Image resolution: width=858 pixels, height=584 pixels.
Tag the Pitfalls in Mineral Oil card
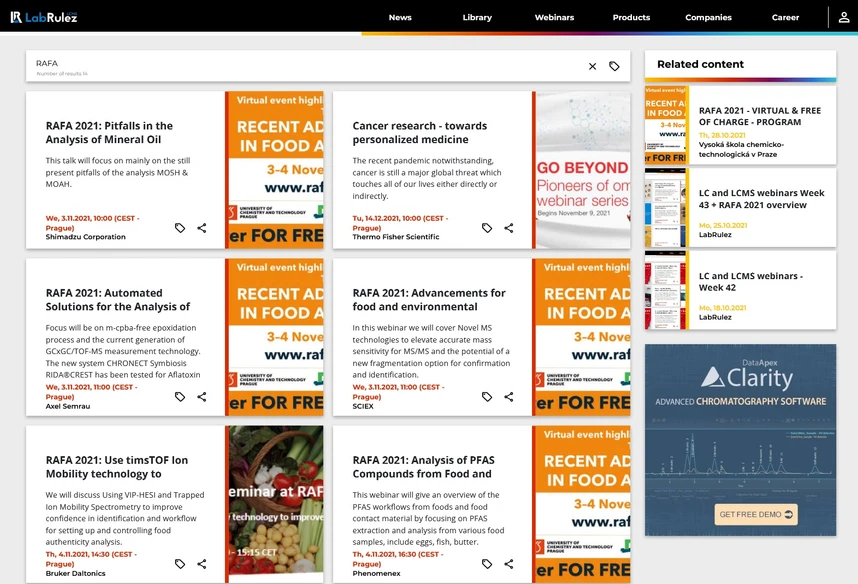click(180, 228)
